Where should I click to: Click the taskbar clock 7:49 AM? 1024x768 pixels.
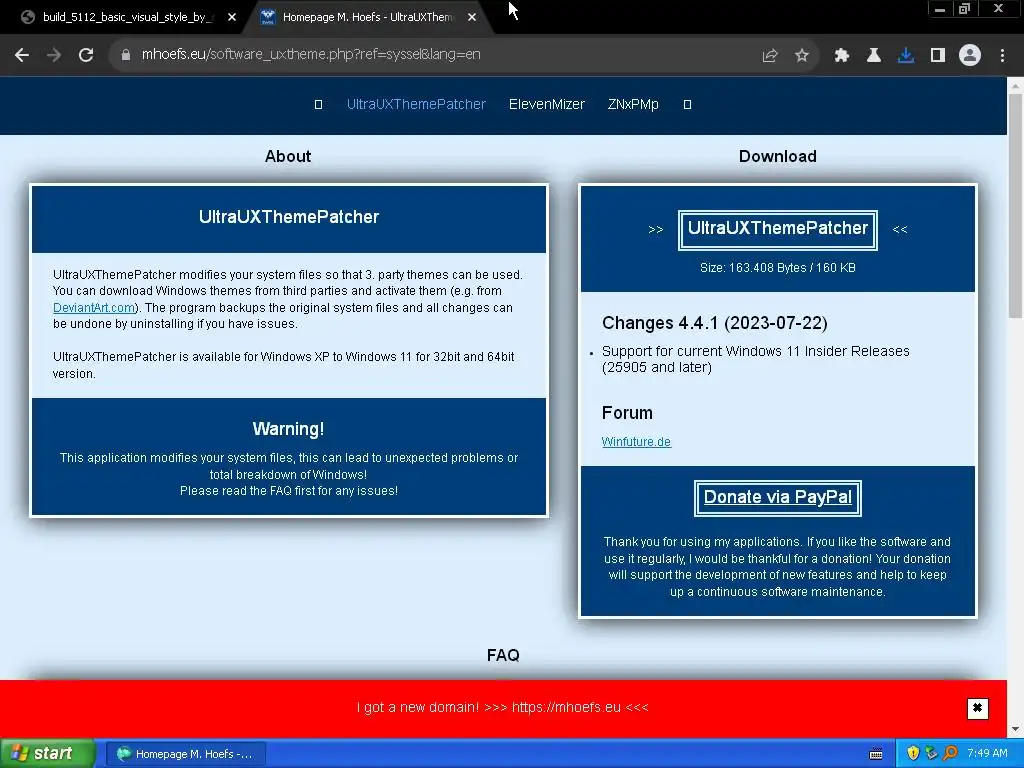click(987, 753)
